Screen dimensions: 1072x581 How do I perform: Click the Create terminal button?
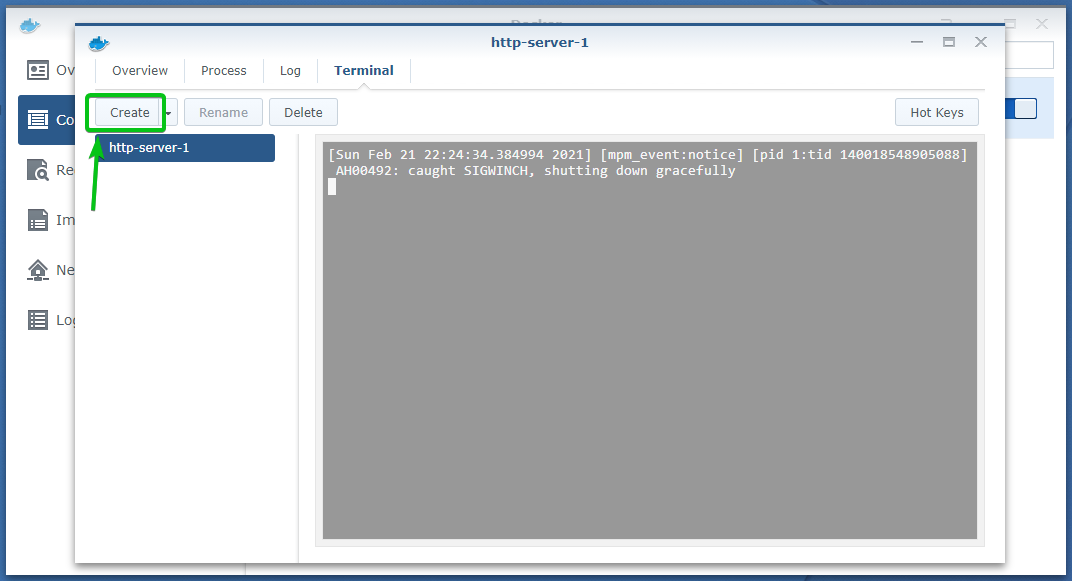129,112
